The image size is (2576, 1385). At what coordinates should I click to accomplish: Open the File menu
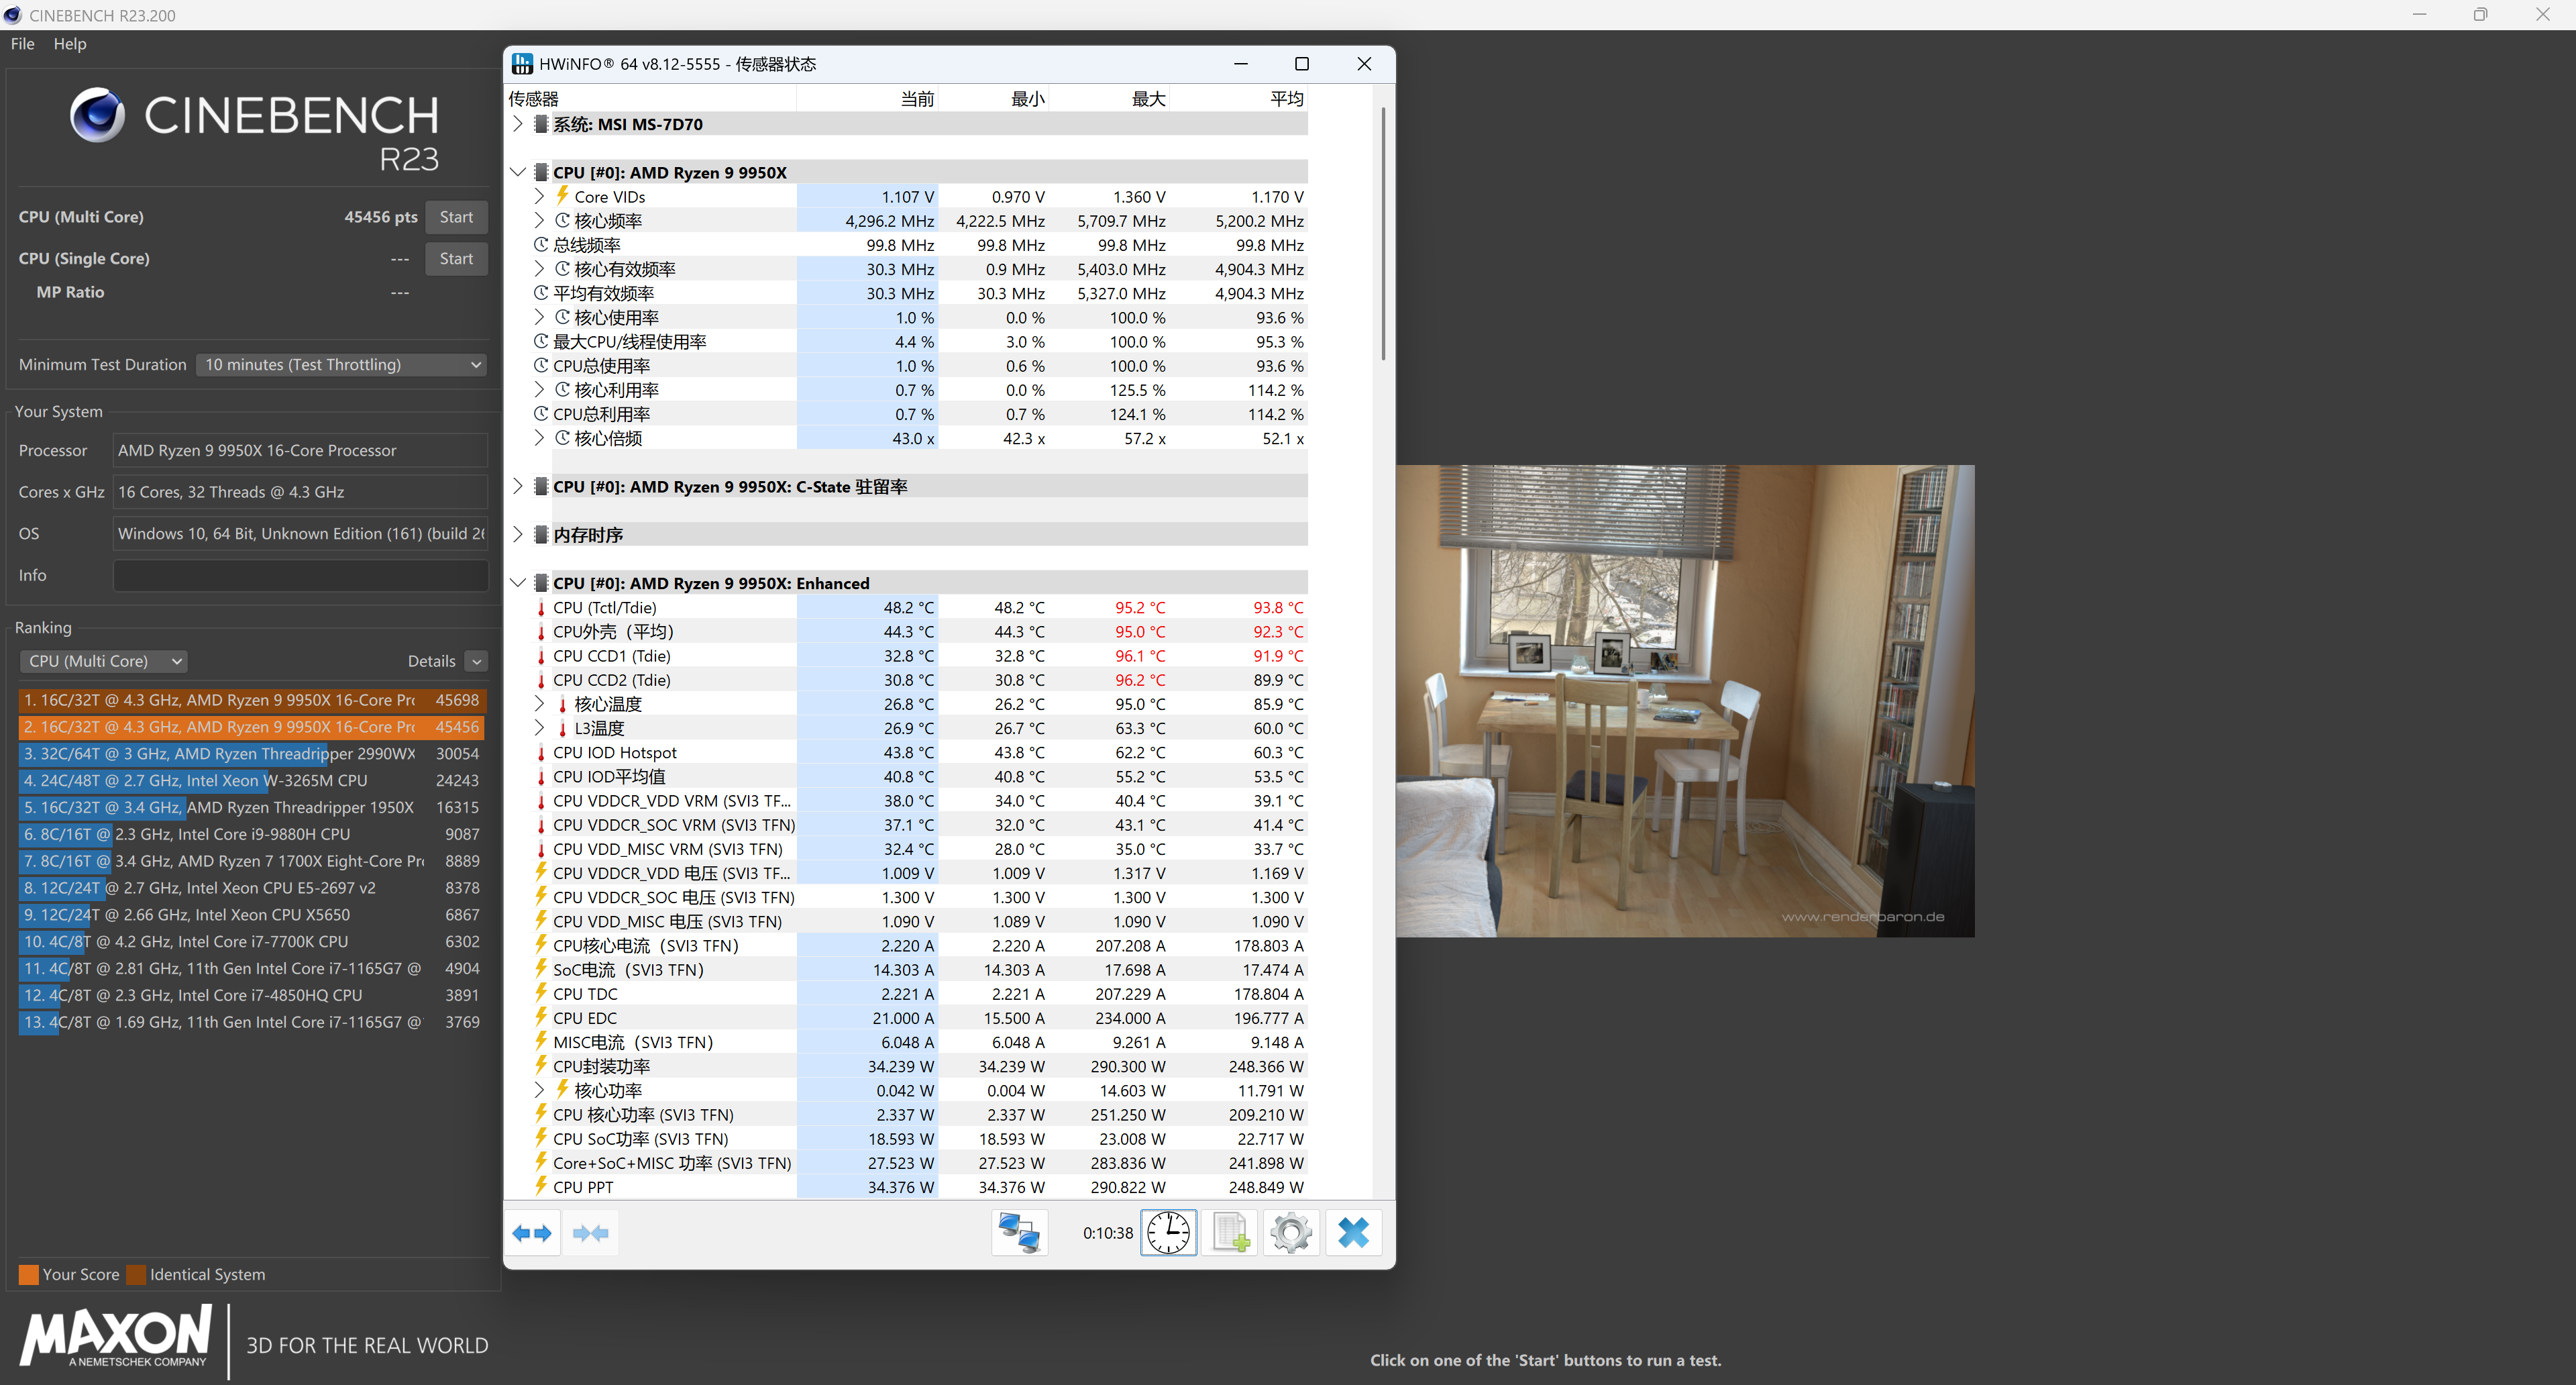[x=22, y=44]
